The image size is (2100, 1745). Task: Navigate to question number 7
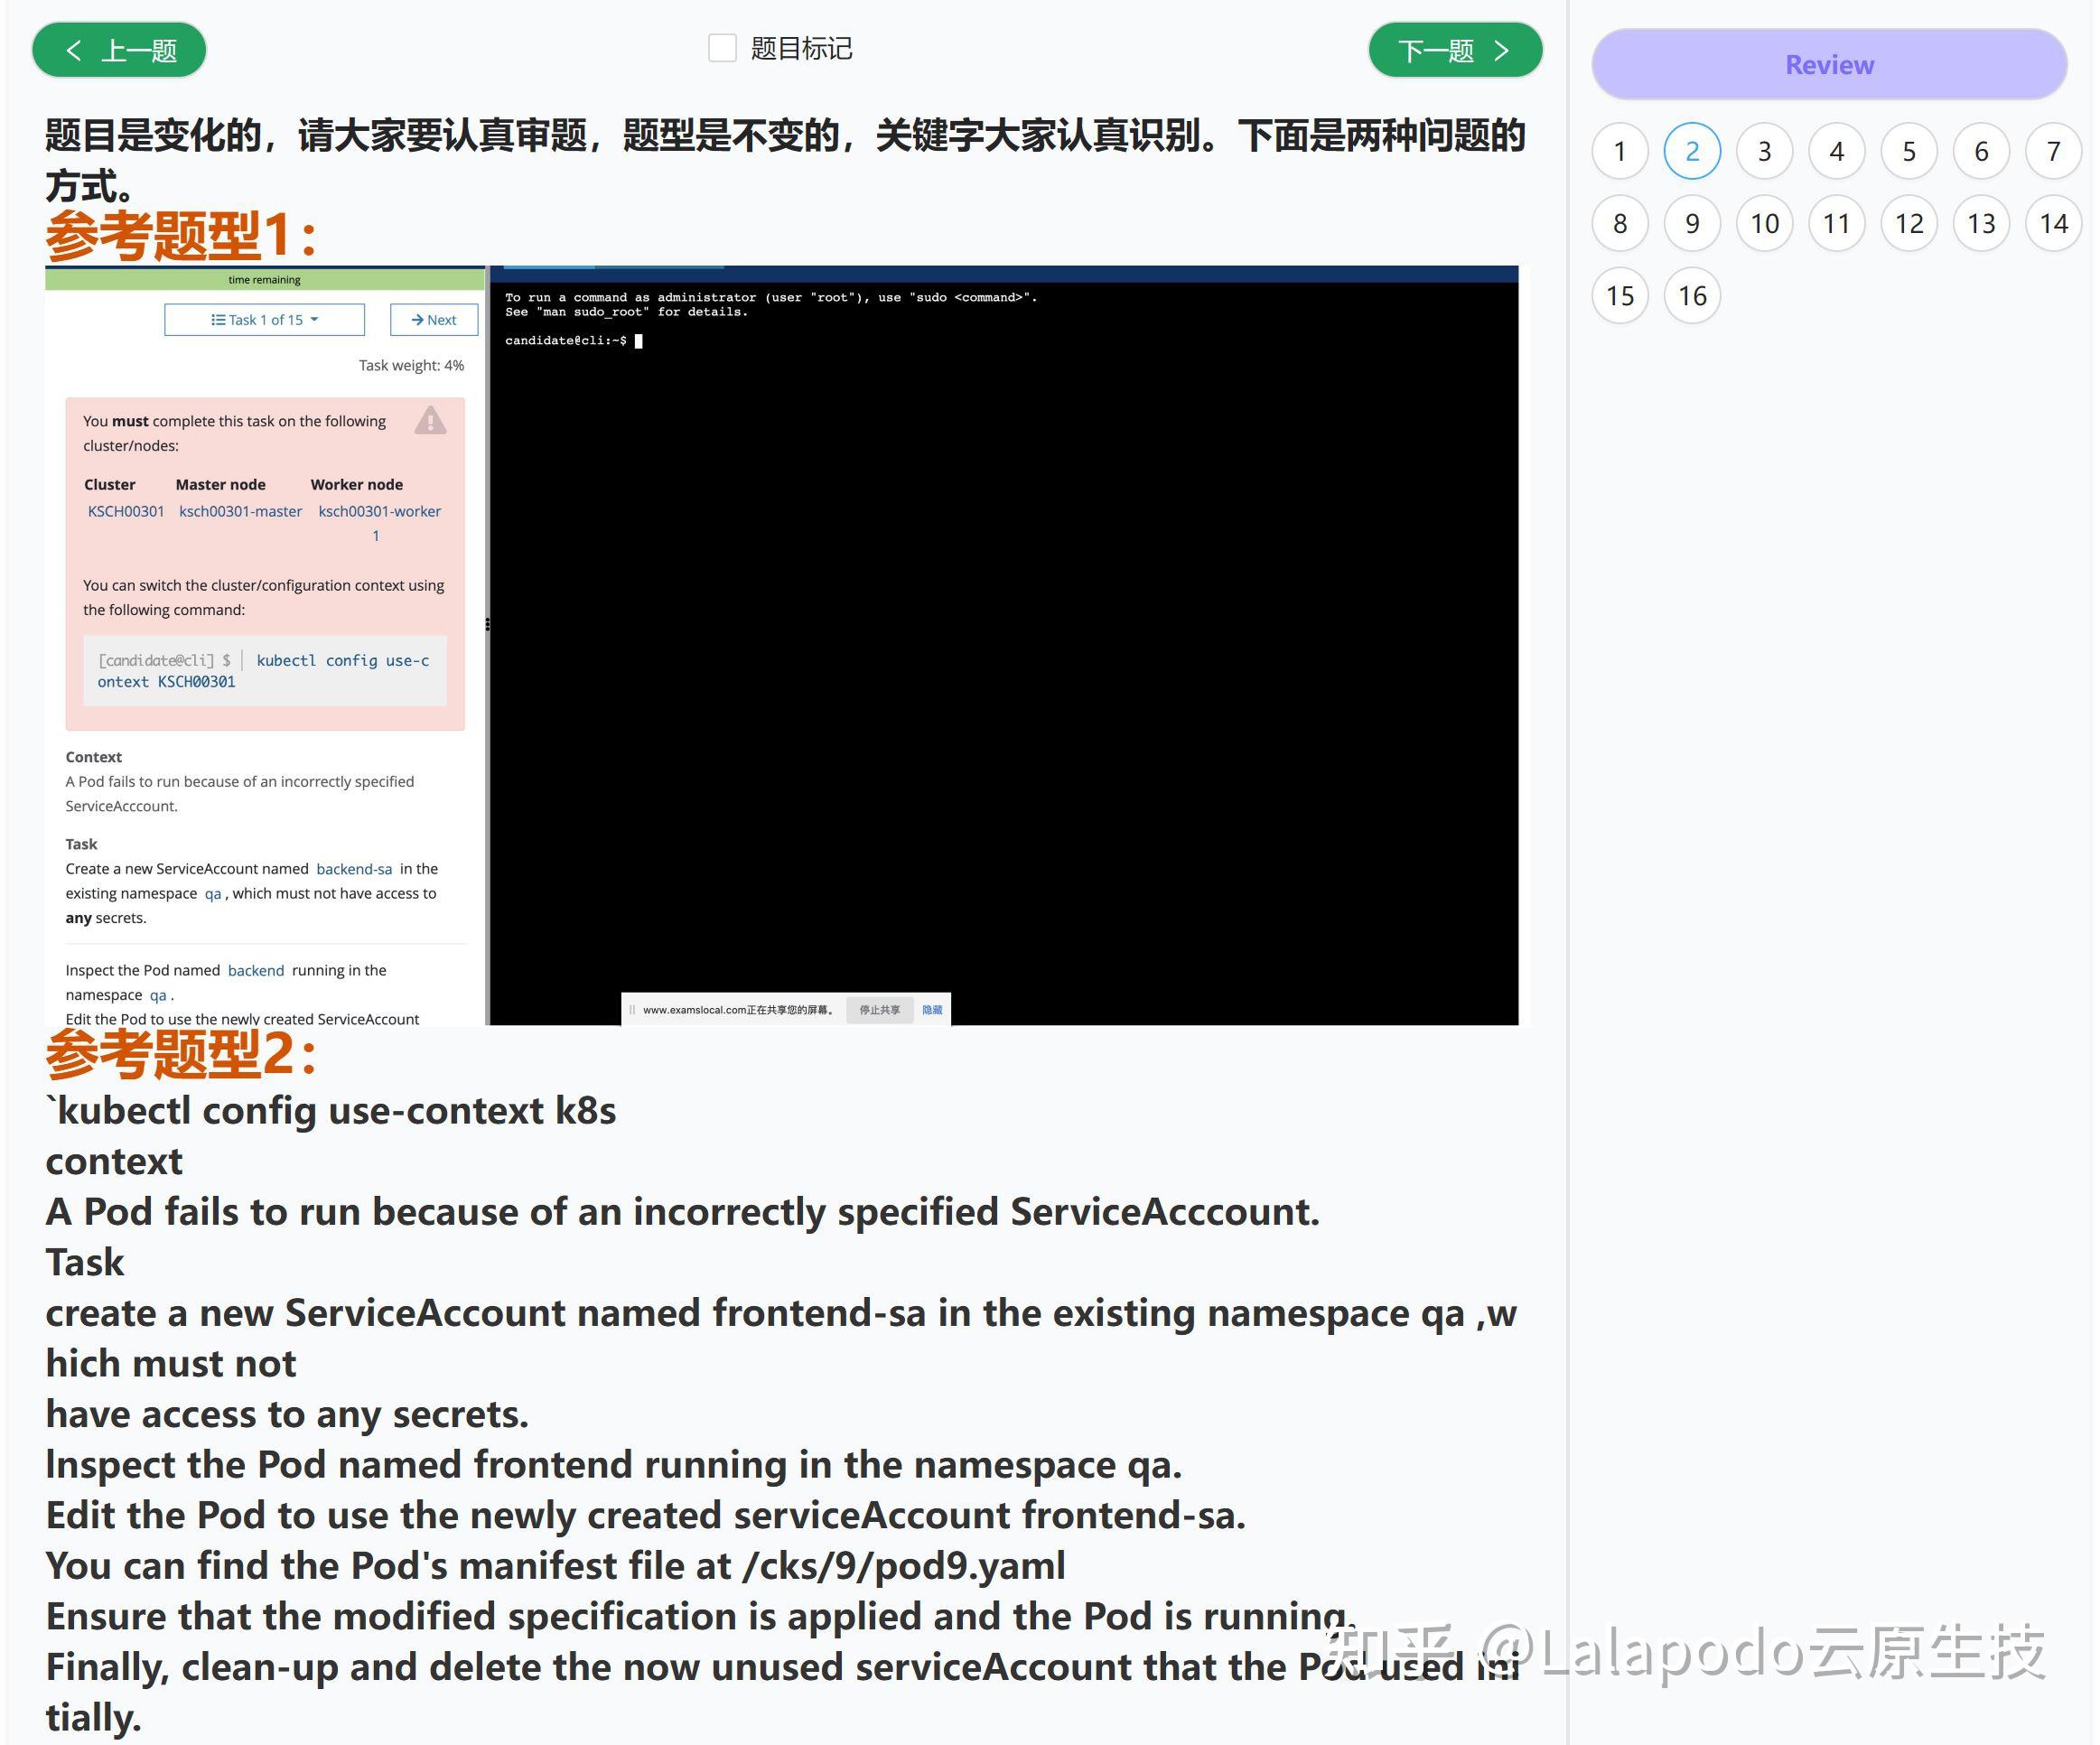(2052, 151)
